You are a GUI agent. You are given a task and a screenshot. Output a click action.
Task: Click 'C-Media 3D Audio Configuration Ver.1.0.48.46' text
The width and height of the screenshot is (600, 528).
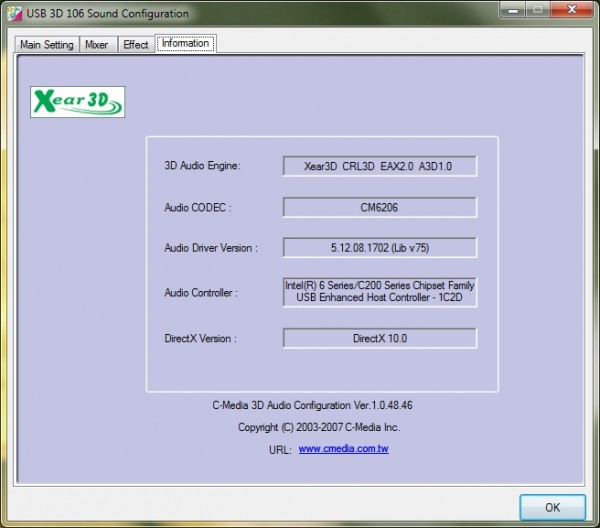point(312,405)
